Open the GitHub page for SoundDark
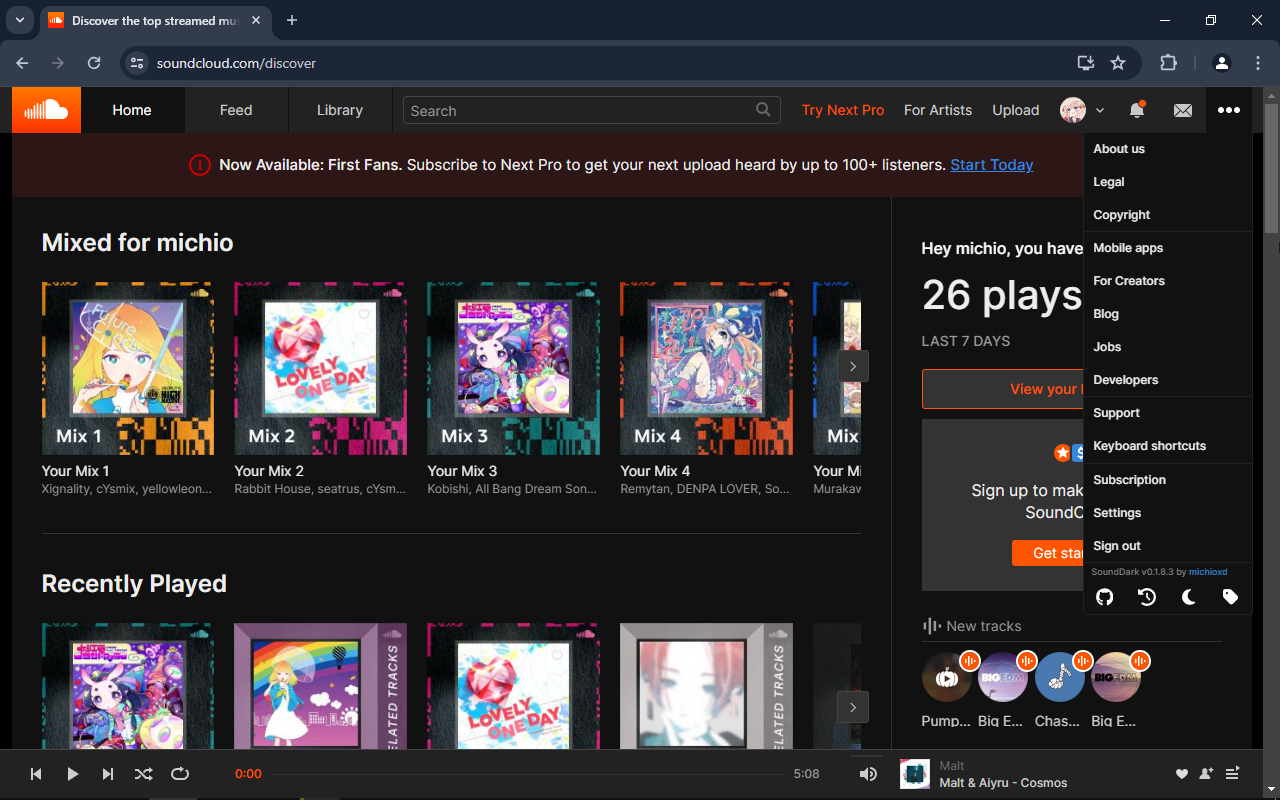 click(1104, 596)
